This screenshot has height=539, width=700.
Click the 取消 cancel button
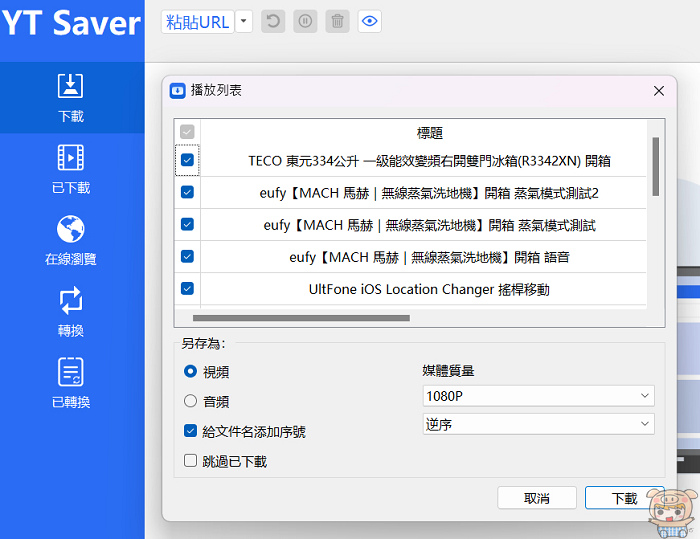(536, 498)
